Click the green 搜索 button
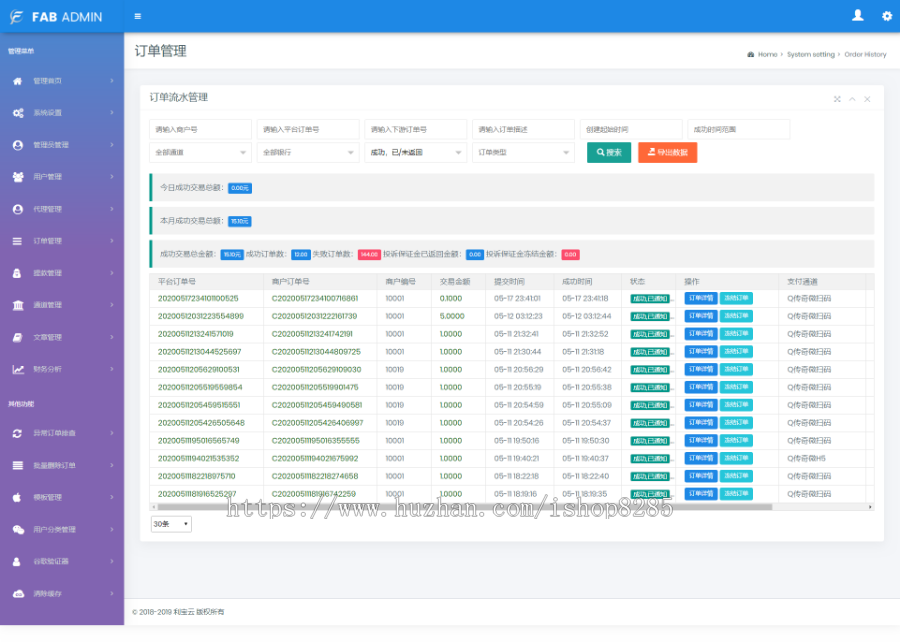Screen dimensions: 900x642 pos(608,153)
